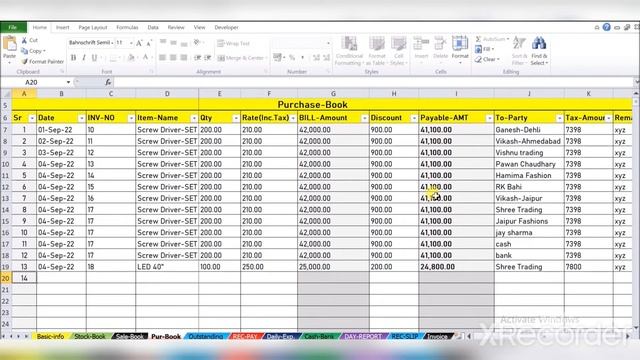This screenshot has height=360, width=640.
Task: Open the Discount column filter dropdown
Action: pos(413,118)
